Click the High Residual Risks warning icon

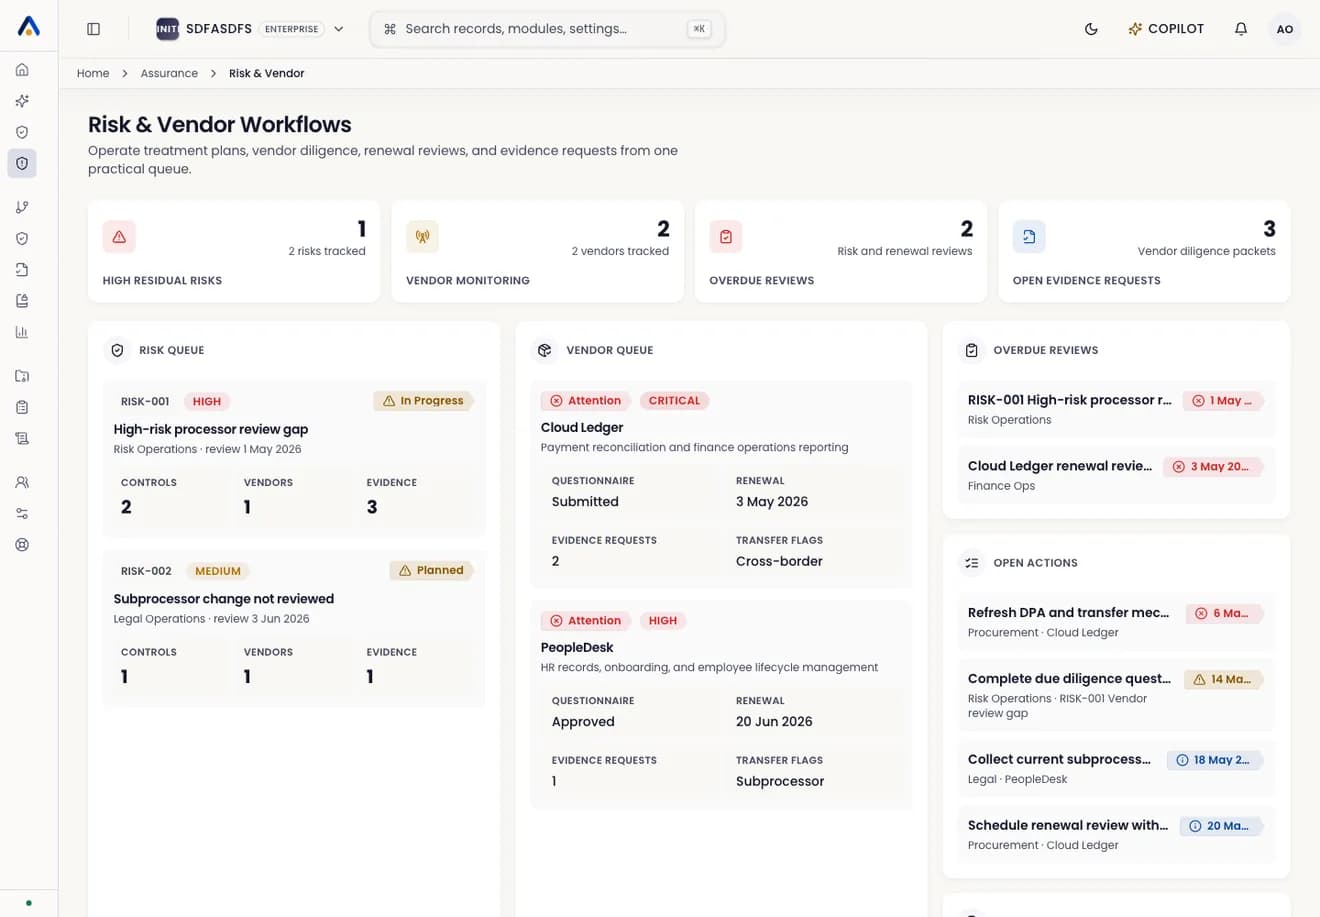119,237
